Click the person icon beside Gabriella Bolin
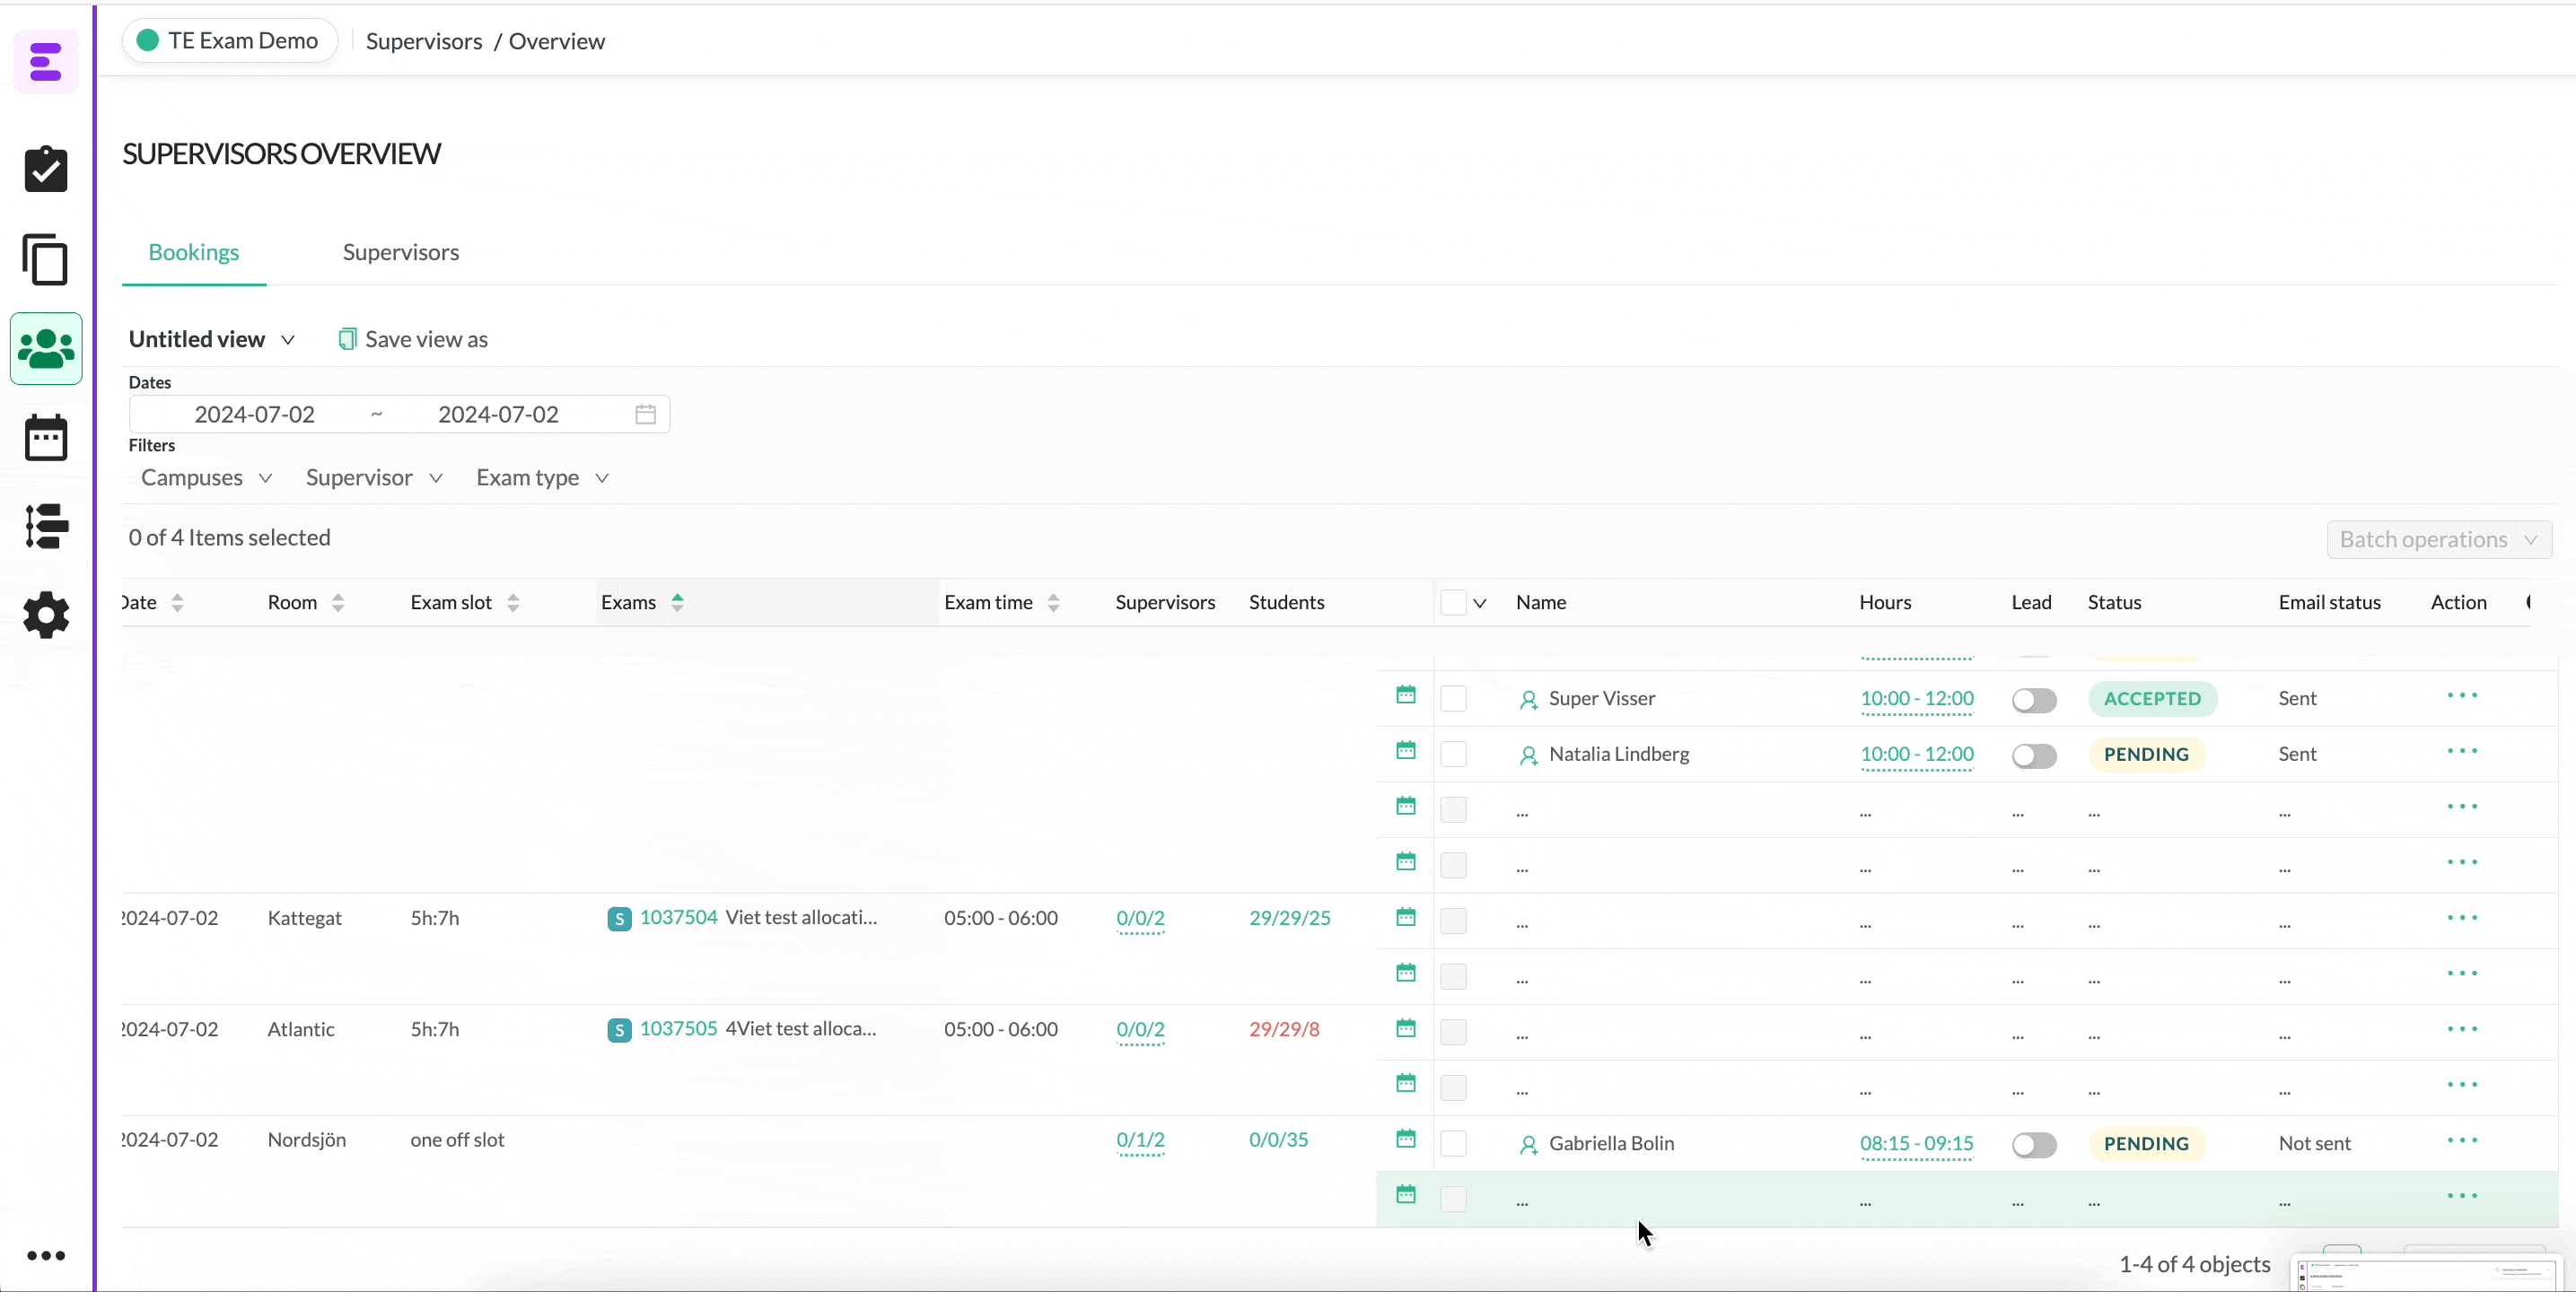 [x=1528, y=1145]
